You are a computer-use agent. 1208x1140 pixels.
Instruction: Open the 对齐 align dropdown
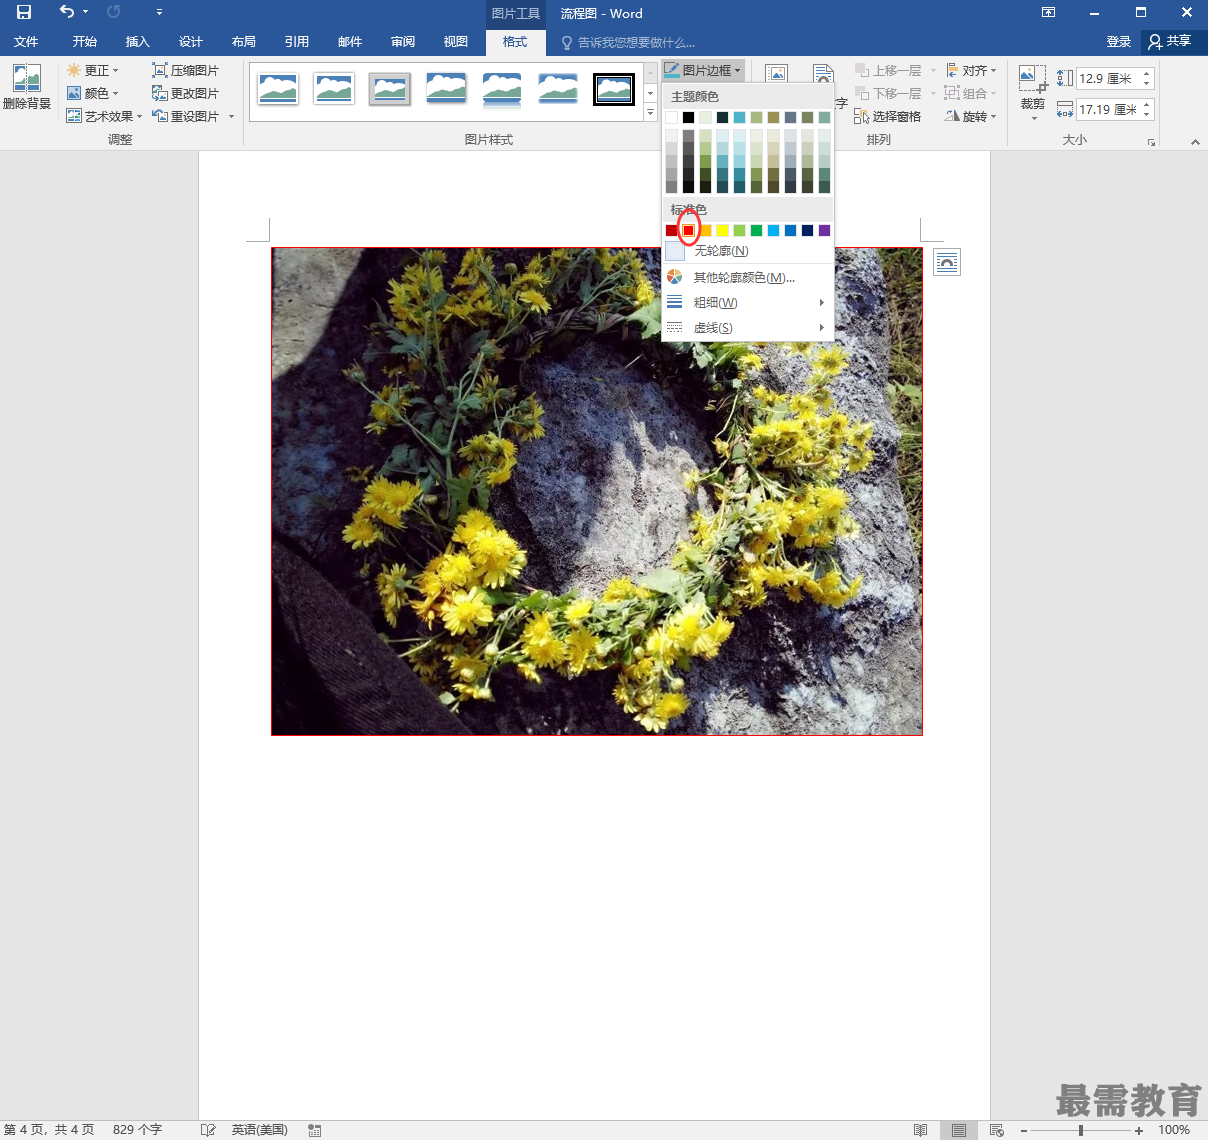(971, 70)
